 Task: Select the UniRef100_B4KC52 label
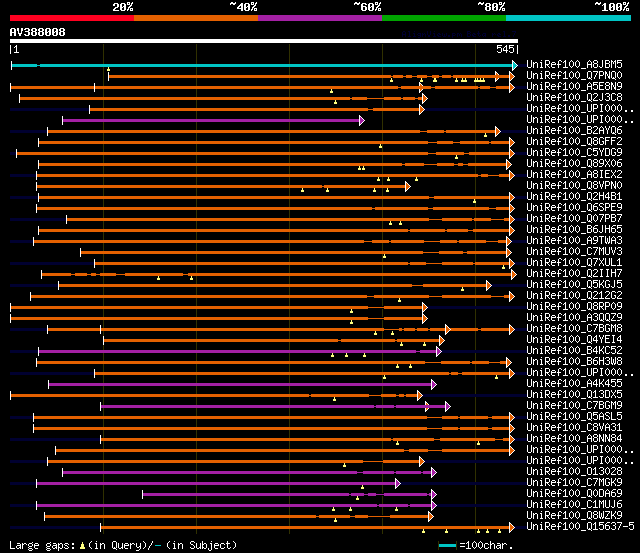[x=574, y=351]
